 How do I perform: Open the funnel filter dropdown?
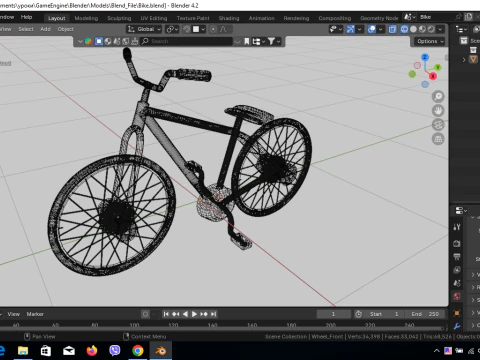click(x=274, y=41)
